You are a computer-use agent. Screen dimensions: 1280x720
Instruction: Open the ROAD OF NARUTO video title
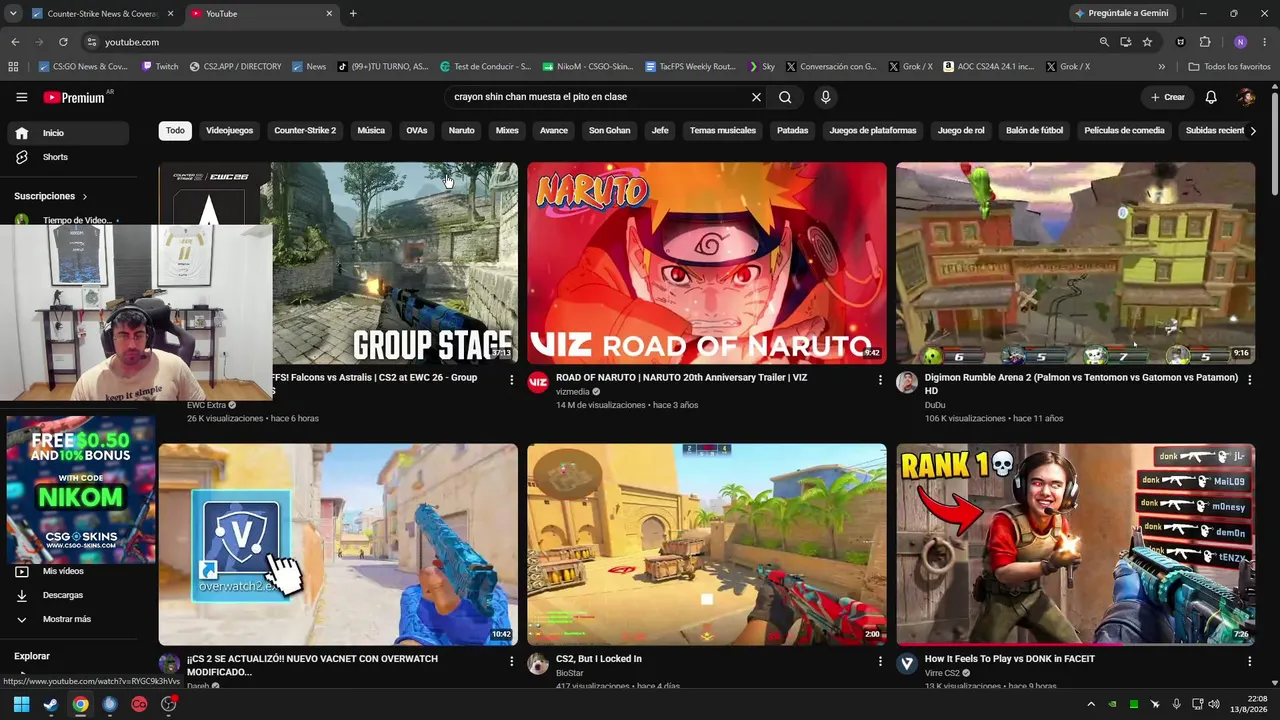tap(681, 378)
